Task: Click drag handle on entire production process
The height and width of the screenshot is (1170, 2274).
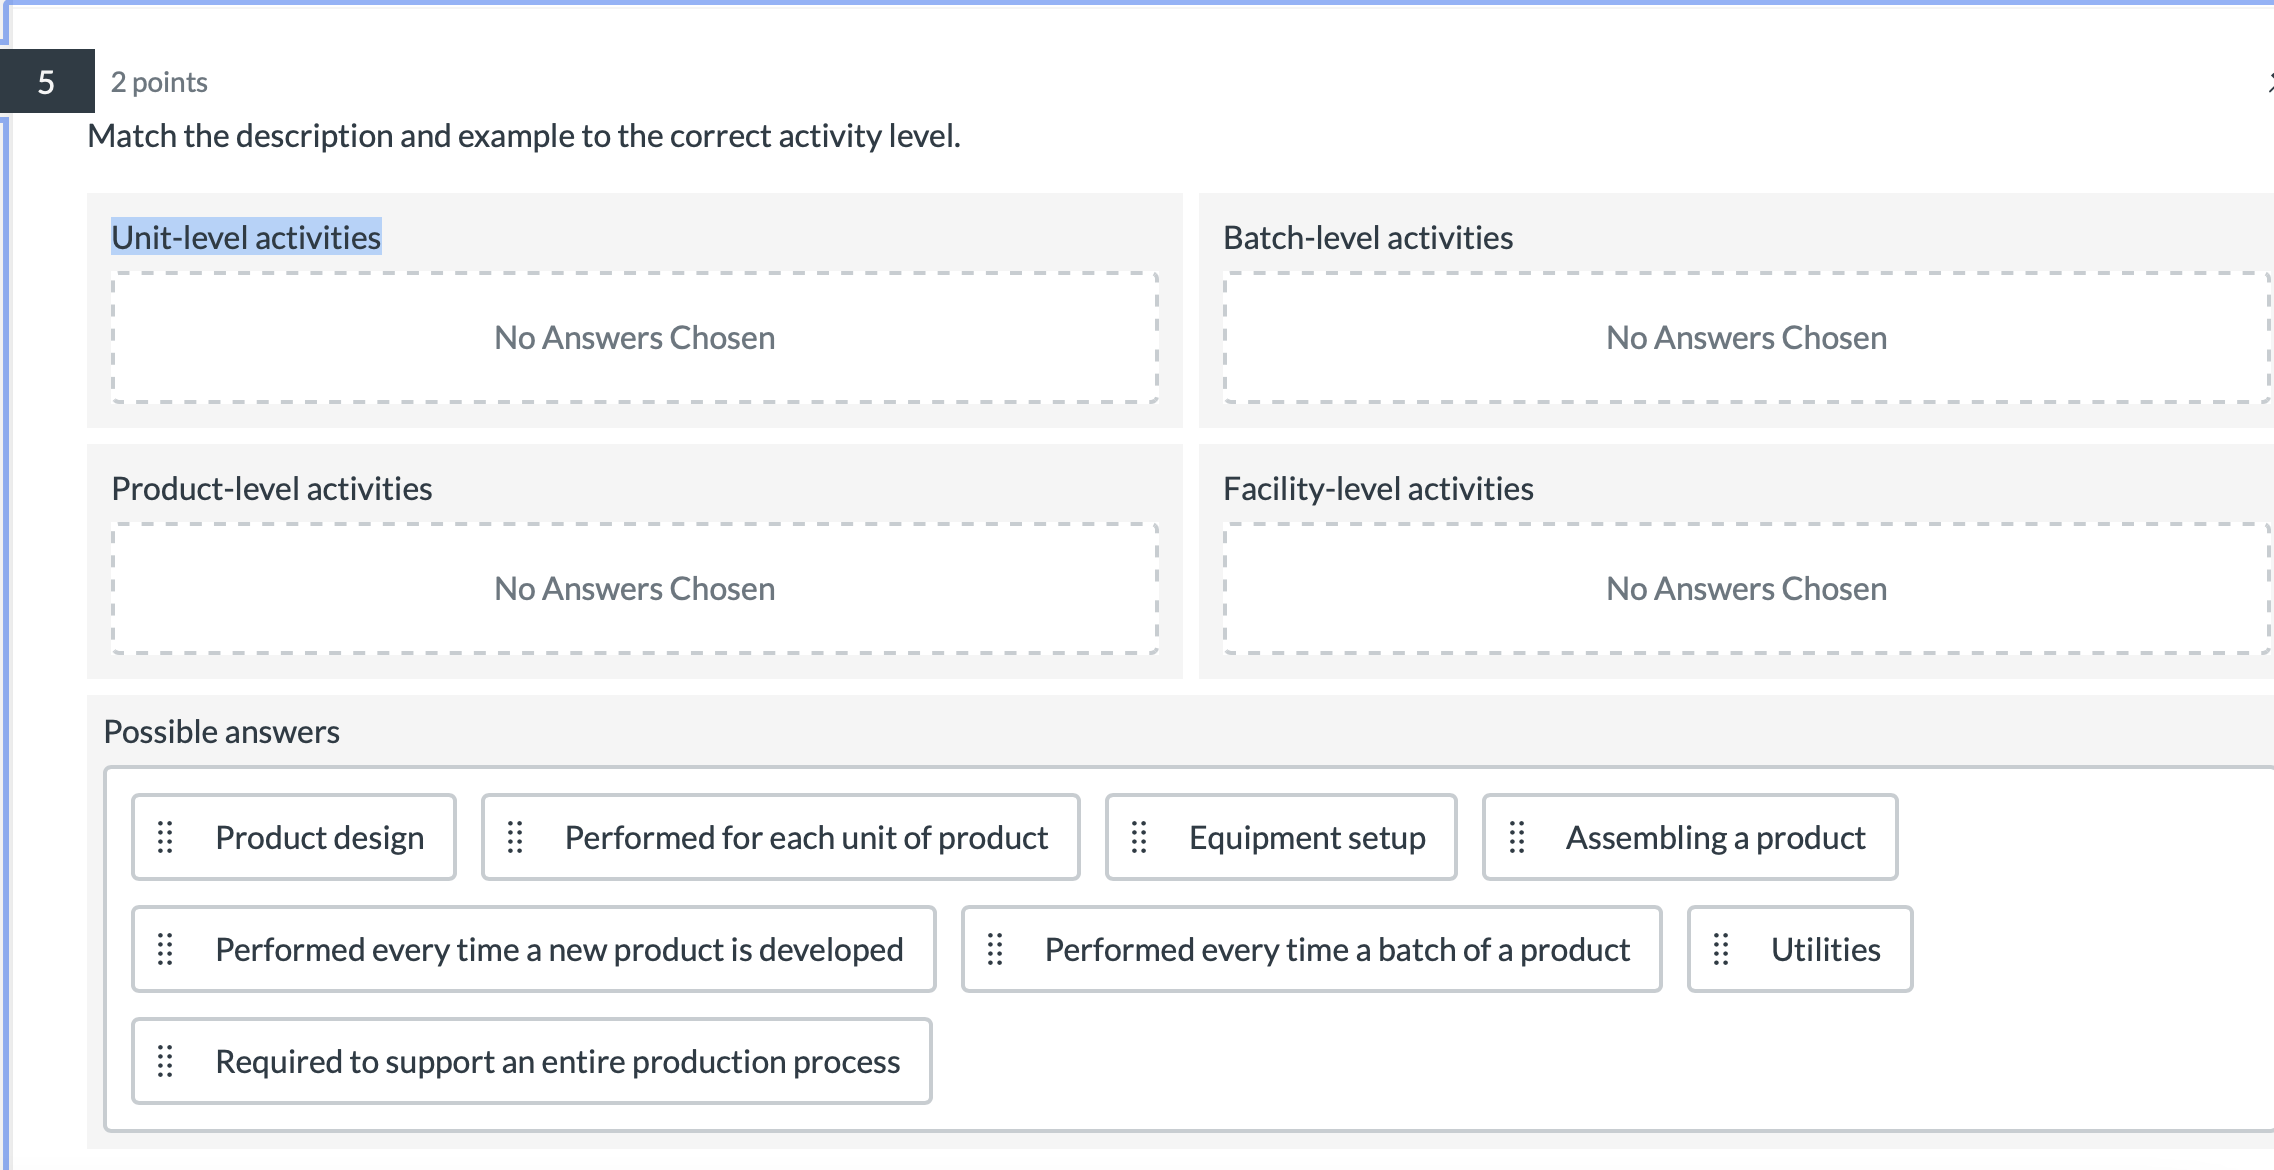Action: click(165, 1061)
